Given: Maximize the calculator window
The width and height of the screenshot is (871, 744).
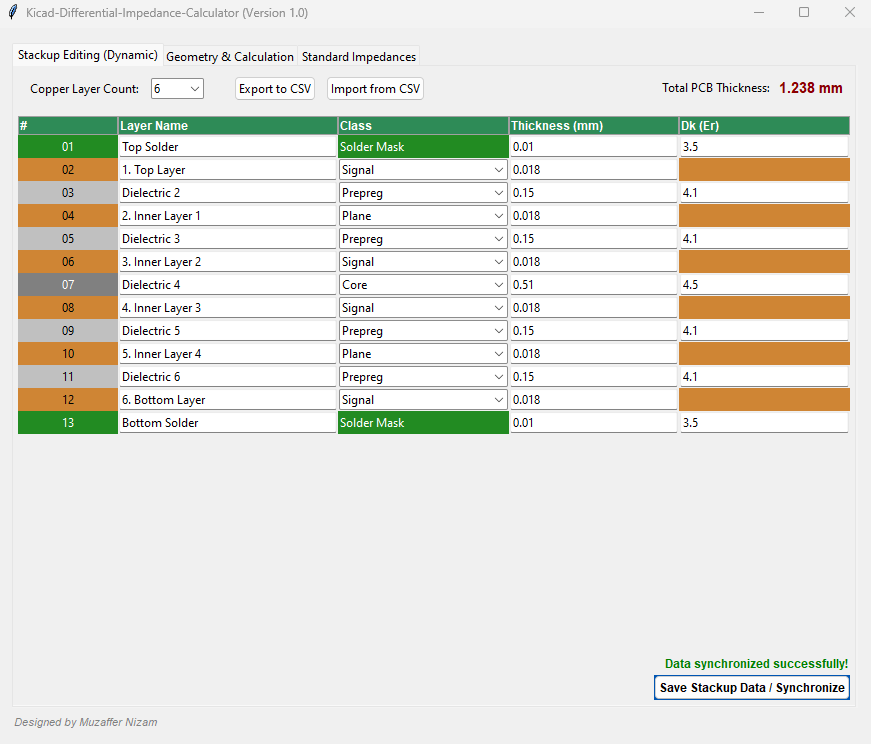Looking at the screenshot, I should tap(804, 13).
